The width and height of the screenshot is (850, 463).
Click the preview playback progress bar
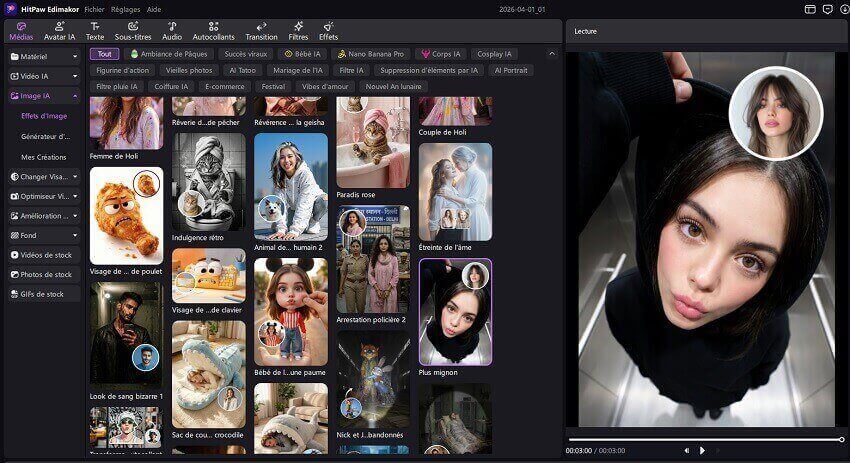click(x=705, y=439)
